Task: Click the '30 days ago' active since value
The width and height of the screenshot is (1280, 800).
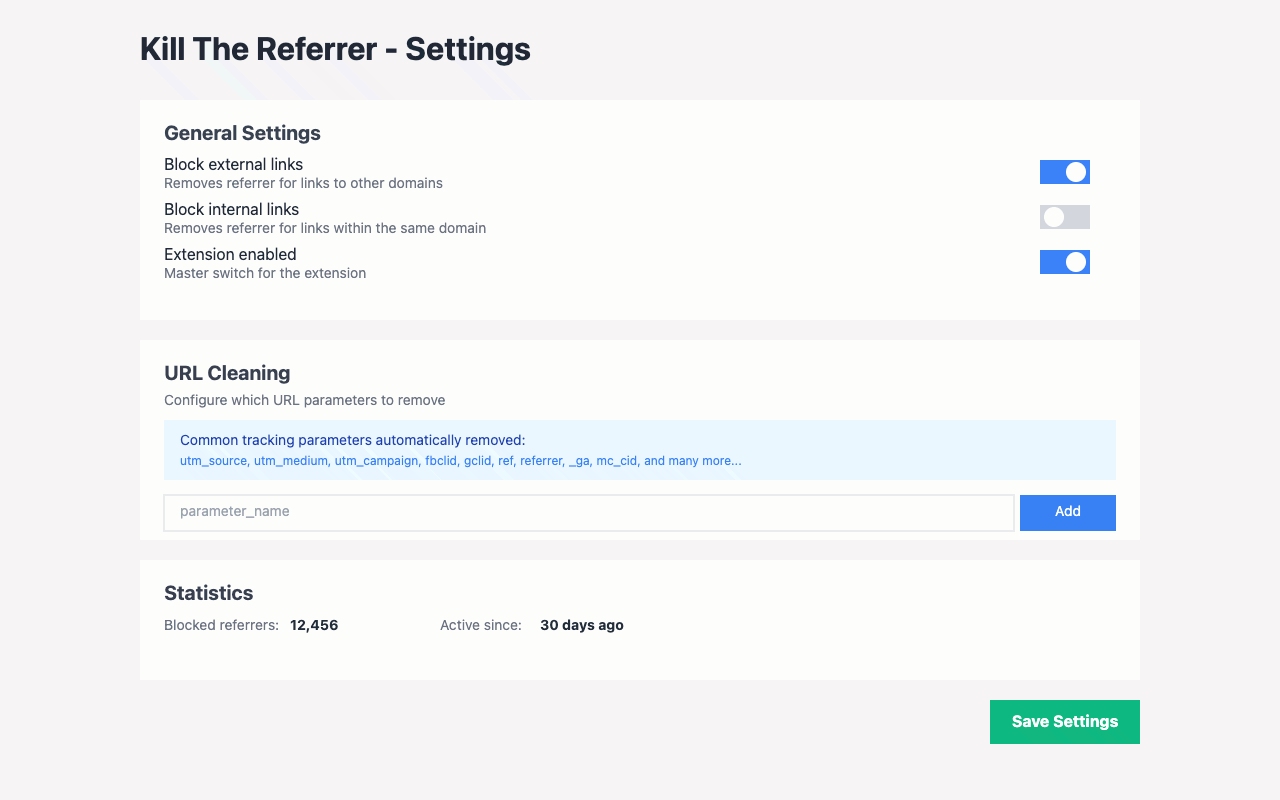Action: (x=582, y=624)
